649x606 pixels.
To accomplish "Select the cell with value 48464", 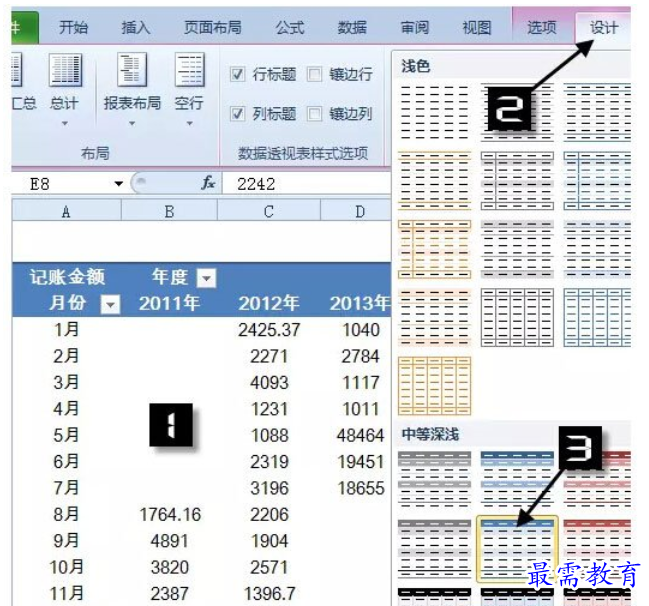I will click(x=361, y=435).
